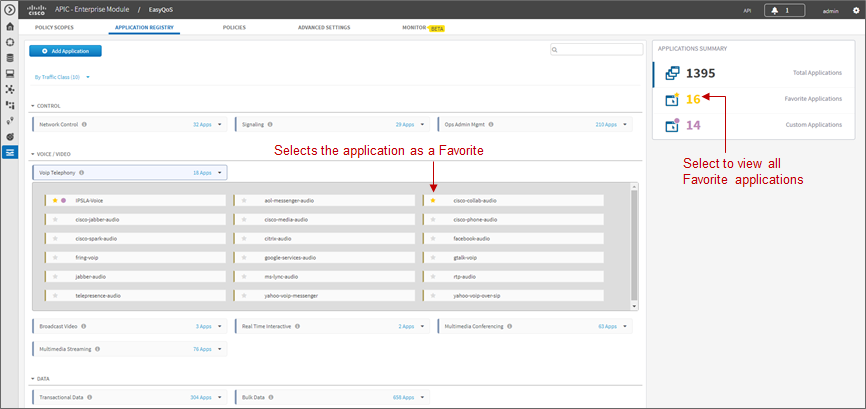Toggle favorite star for aol-messenger-audio
The image size is (866, 409).
(x=244, y=200)
